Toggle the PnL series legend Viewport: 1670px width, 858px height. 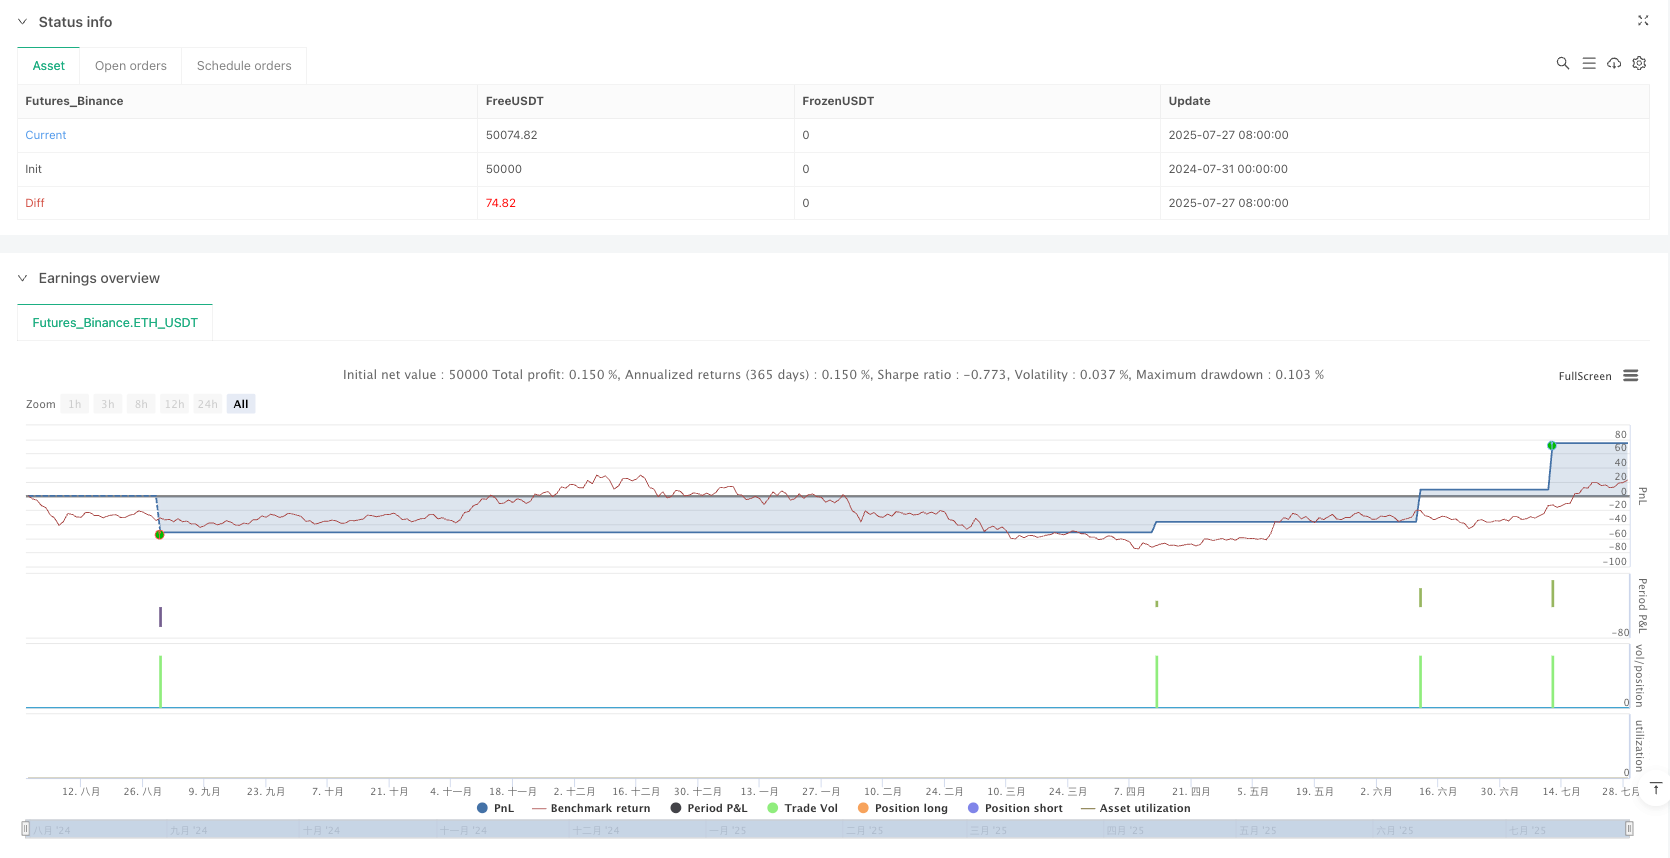[495, 808]
